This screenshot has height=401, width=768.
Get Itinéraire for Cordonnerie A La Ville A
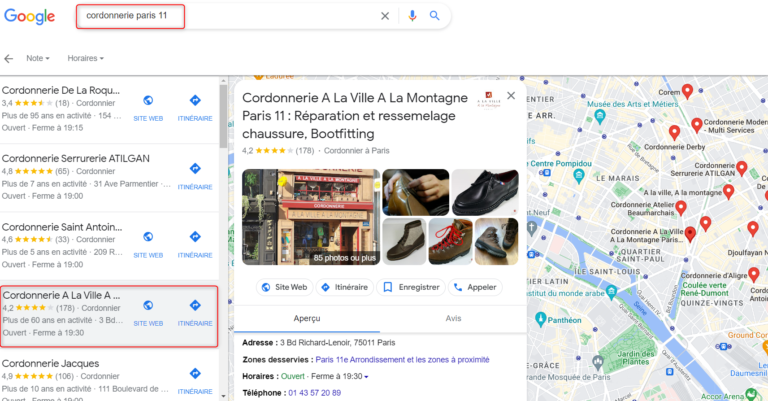tap(195, 306)
